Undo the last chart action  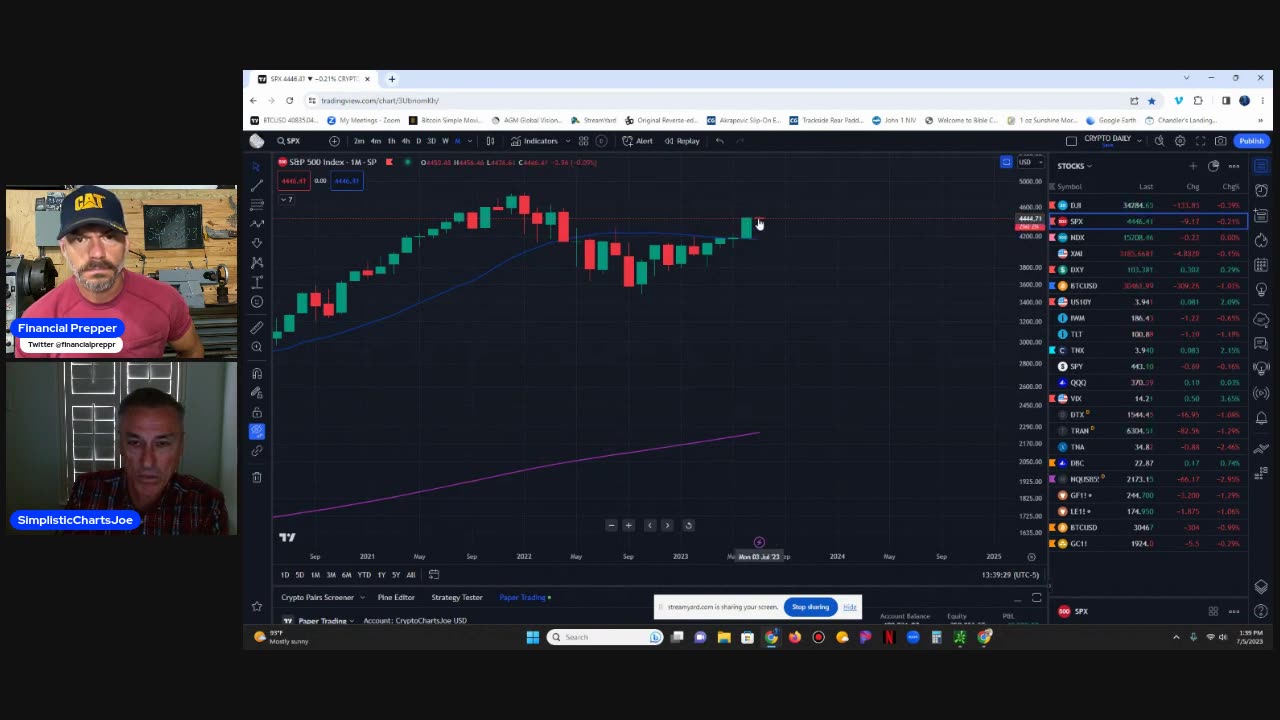coord(719,141)
